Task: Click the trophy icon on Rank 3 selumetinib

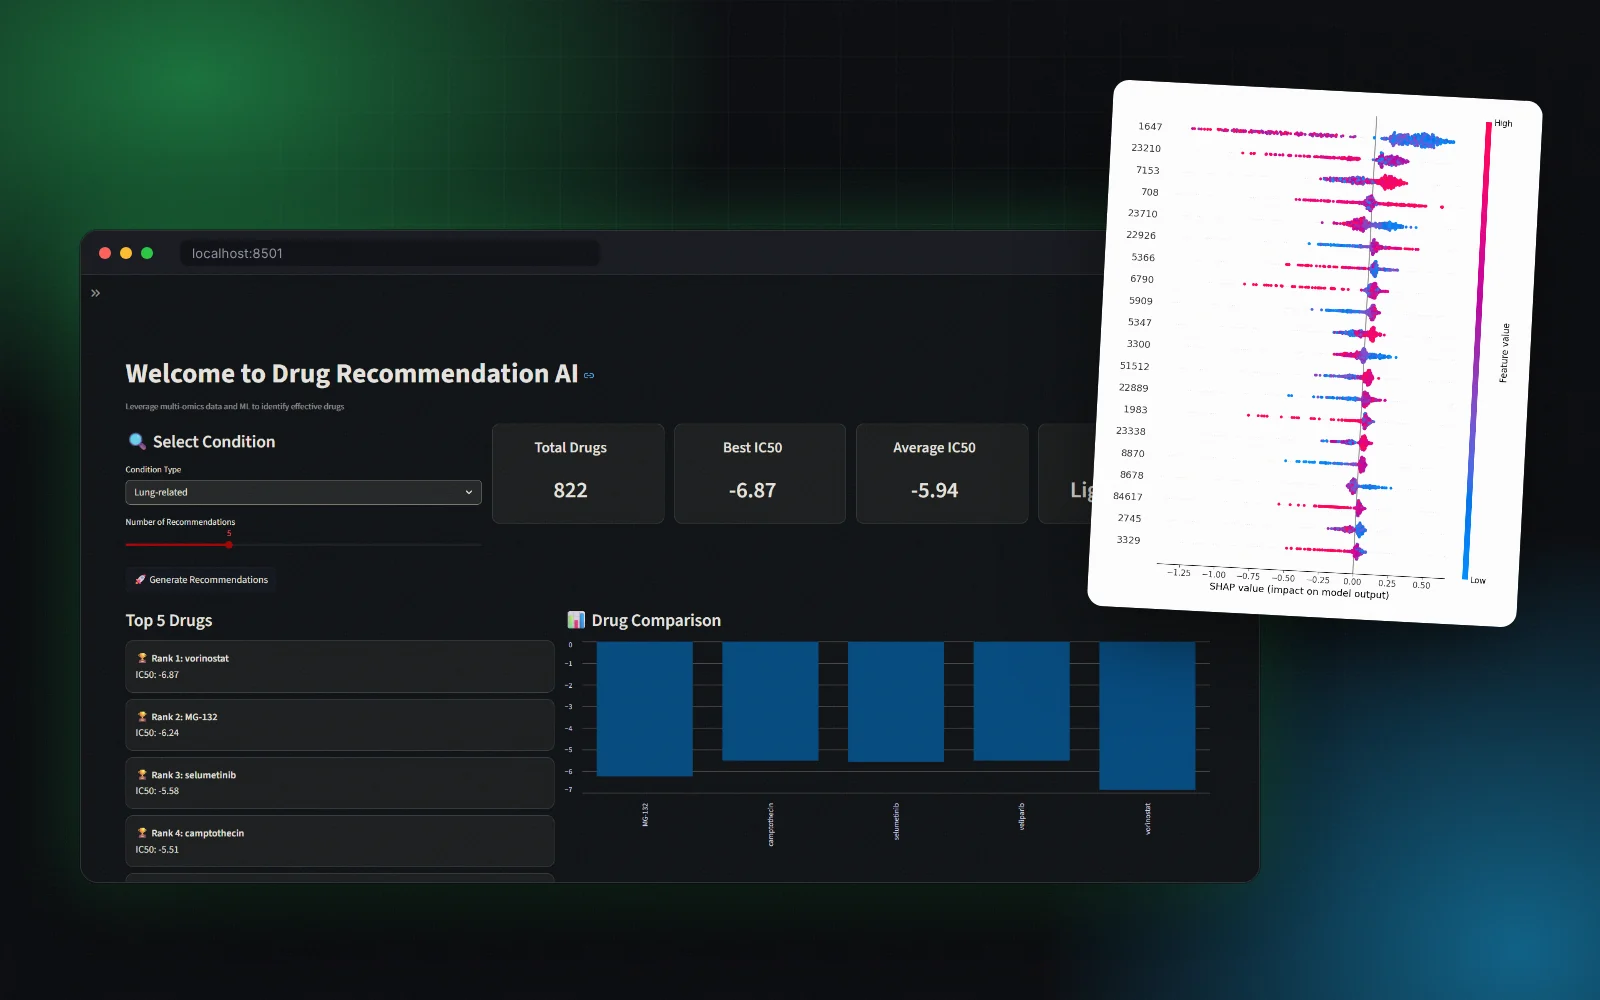Action: pos(142,775)
